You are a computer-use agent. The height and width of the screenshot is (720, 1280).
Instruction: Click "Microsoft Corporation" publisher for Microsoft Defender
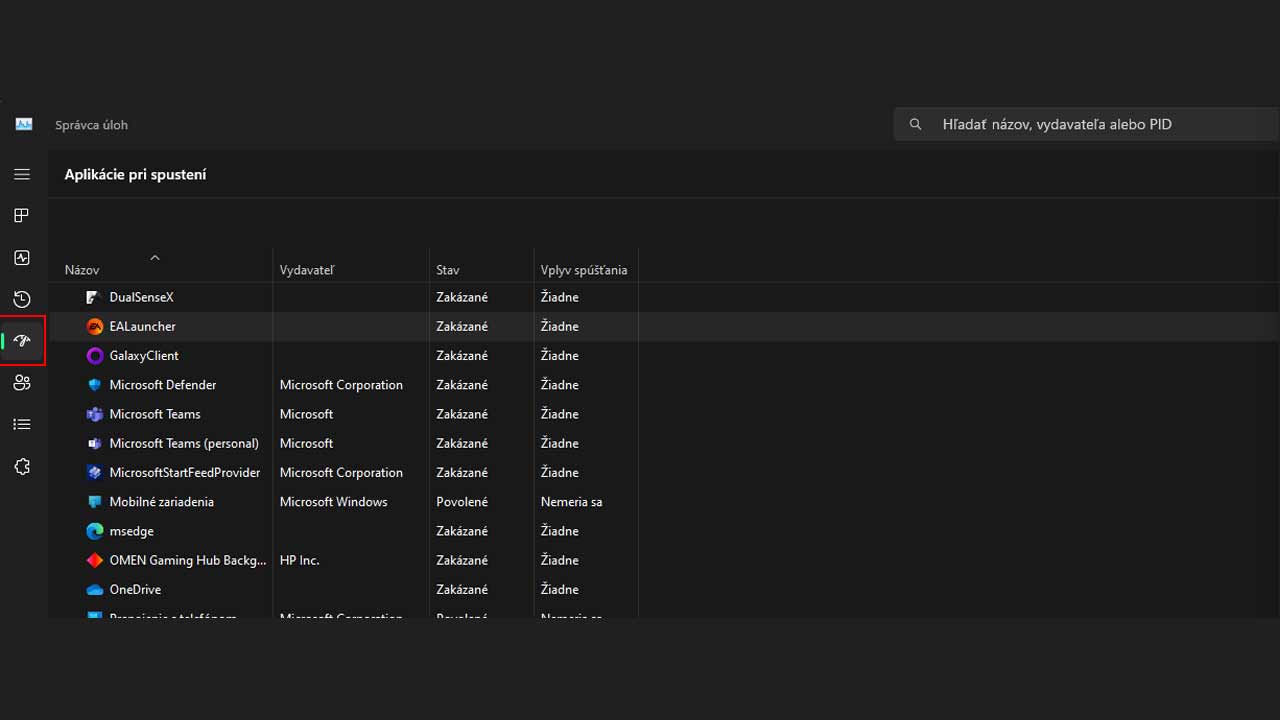coord(341,385)
